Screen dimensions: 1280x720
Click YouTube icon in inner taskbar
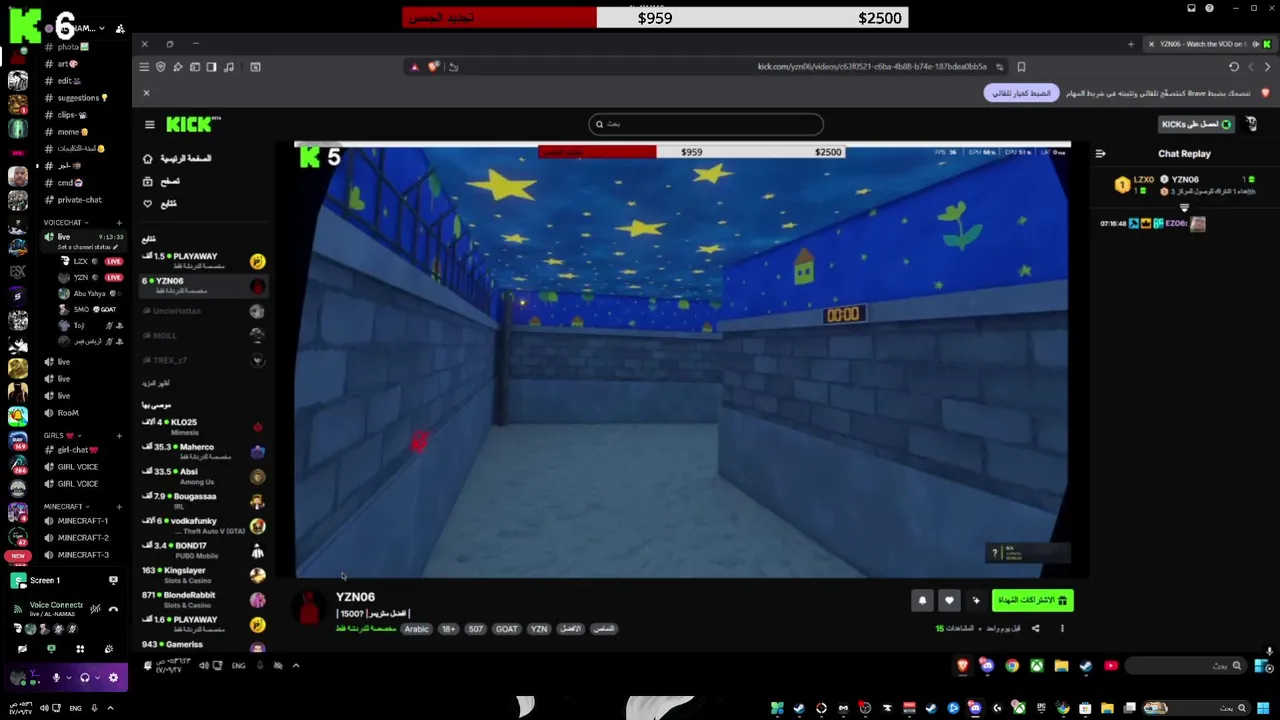(1111, 666)
